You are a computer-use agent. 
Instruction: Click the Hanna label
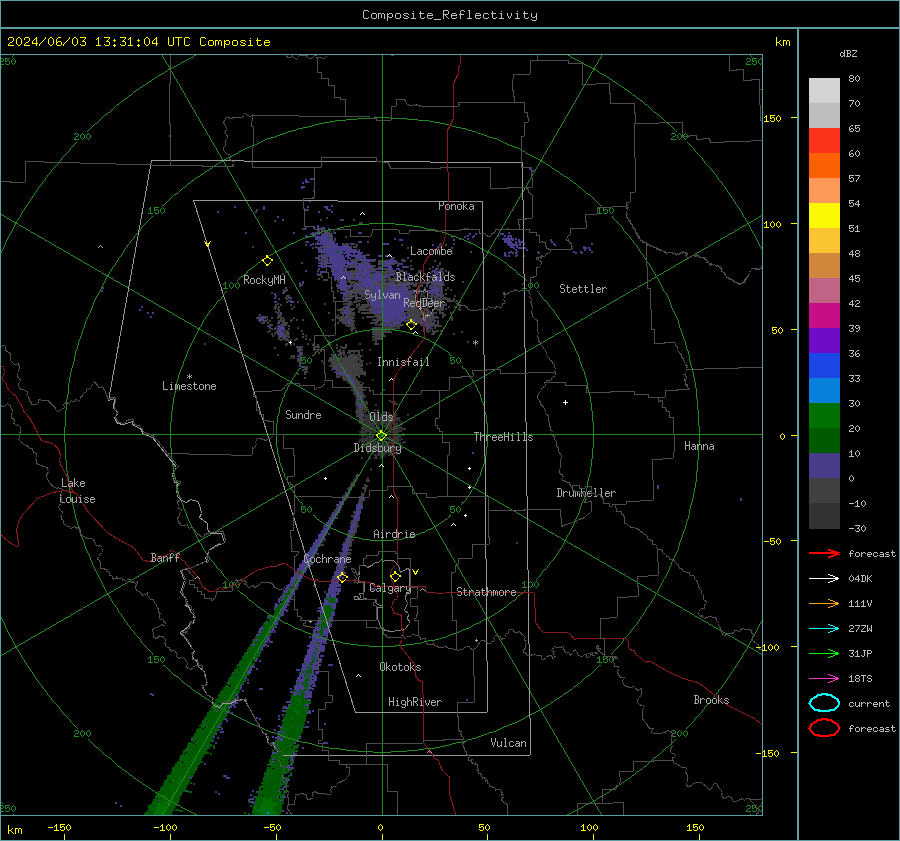(x=699, y=446)
